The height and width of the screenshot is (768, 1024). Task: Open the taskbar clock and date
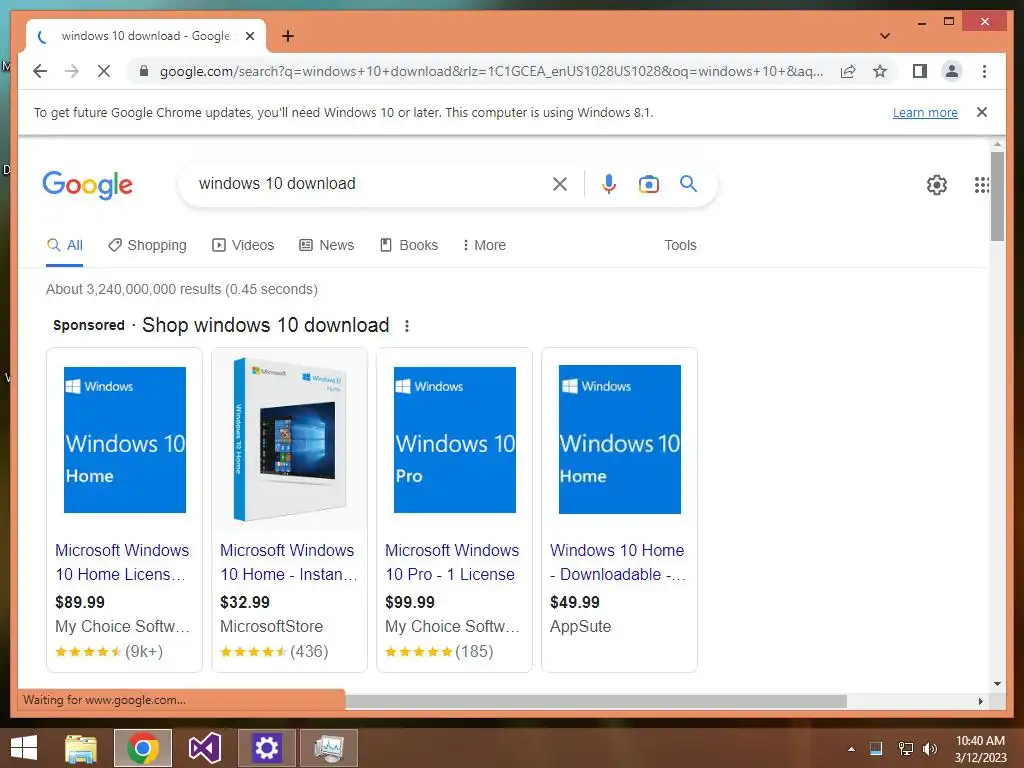(980, 749)
